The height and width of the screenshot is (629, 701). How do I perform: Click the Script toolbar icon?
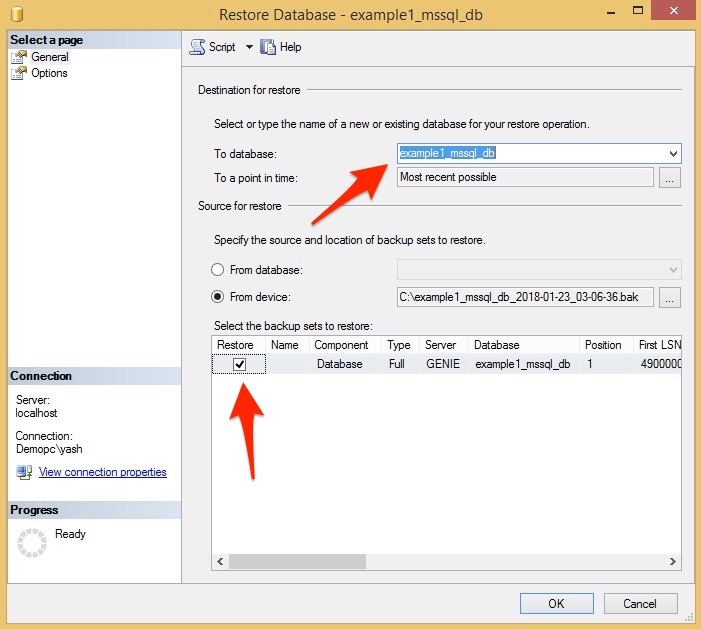pos(197,47)
